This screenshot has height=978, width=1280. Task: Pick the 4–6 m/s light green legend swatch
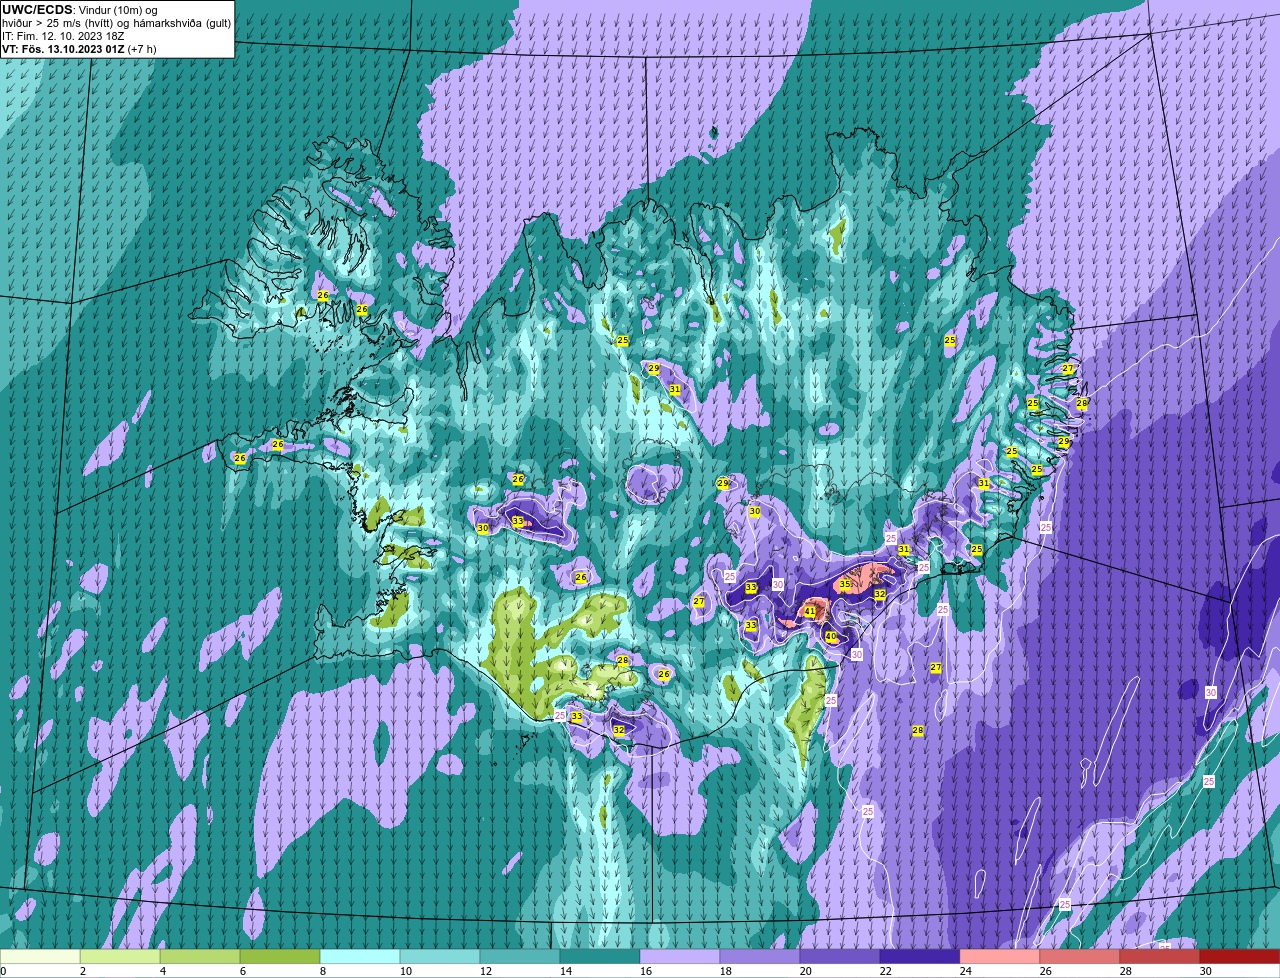point(200,957)
